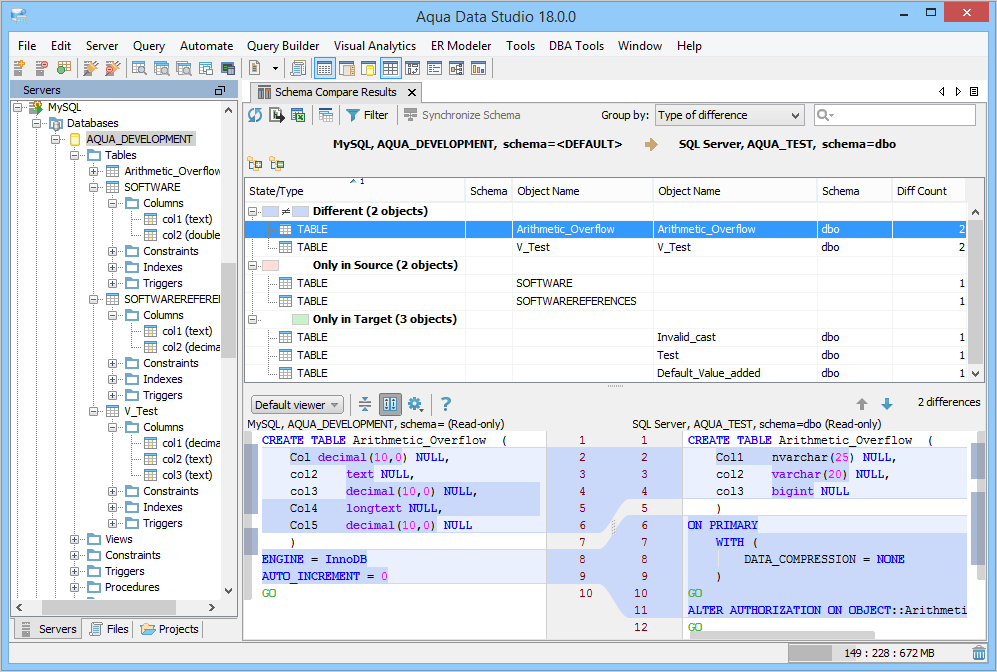The image size is (997, 672).
Task: Open the Default viewer dropdown
Action: pyautogui.click(x=297, y=404)
